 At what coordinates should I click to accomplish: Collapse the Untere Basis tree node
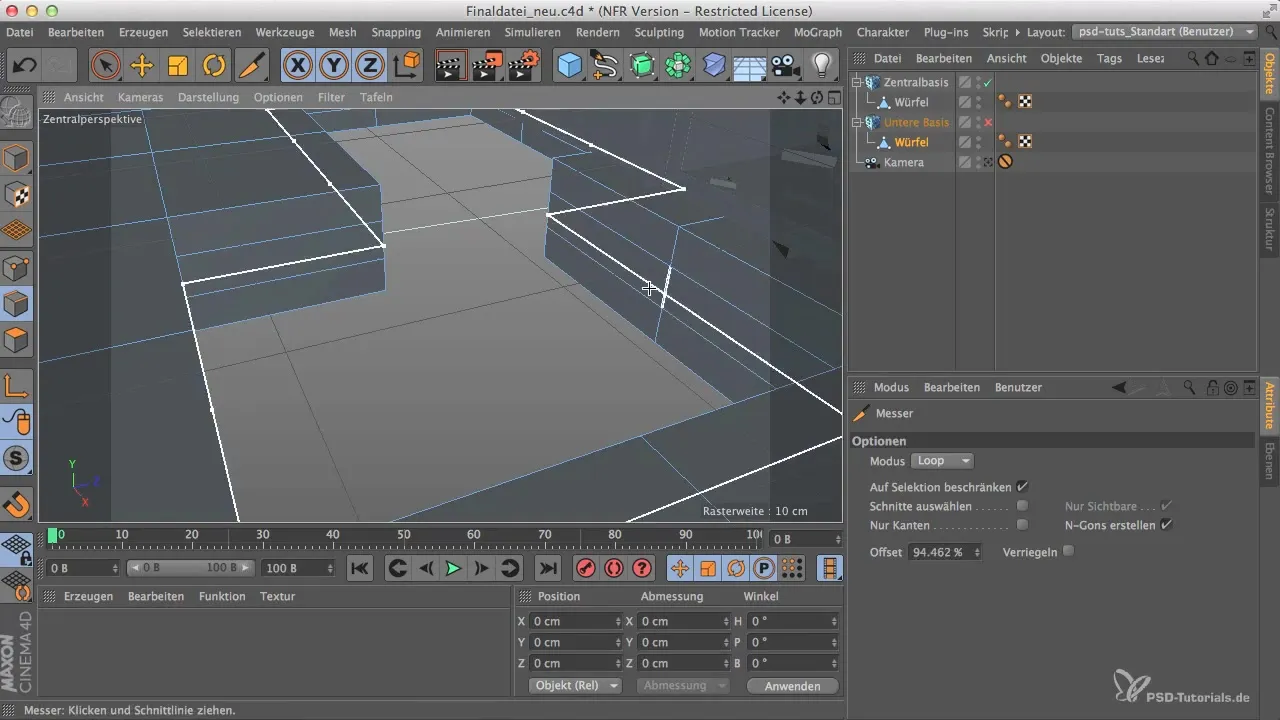click(x=856, y=122)
